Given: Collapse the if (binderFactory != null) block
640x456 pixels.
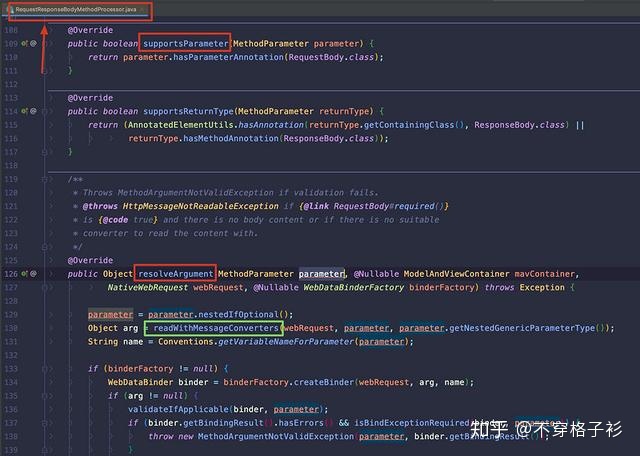Looking at the screenshot, I should click(45, 369).
